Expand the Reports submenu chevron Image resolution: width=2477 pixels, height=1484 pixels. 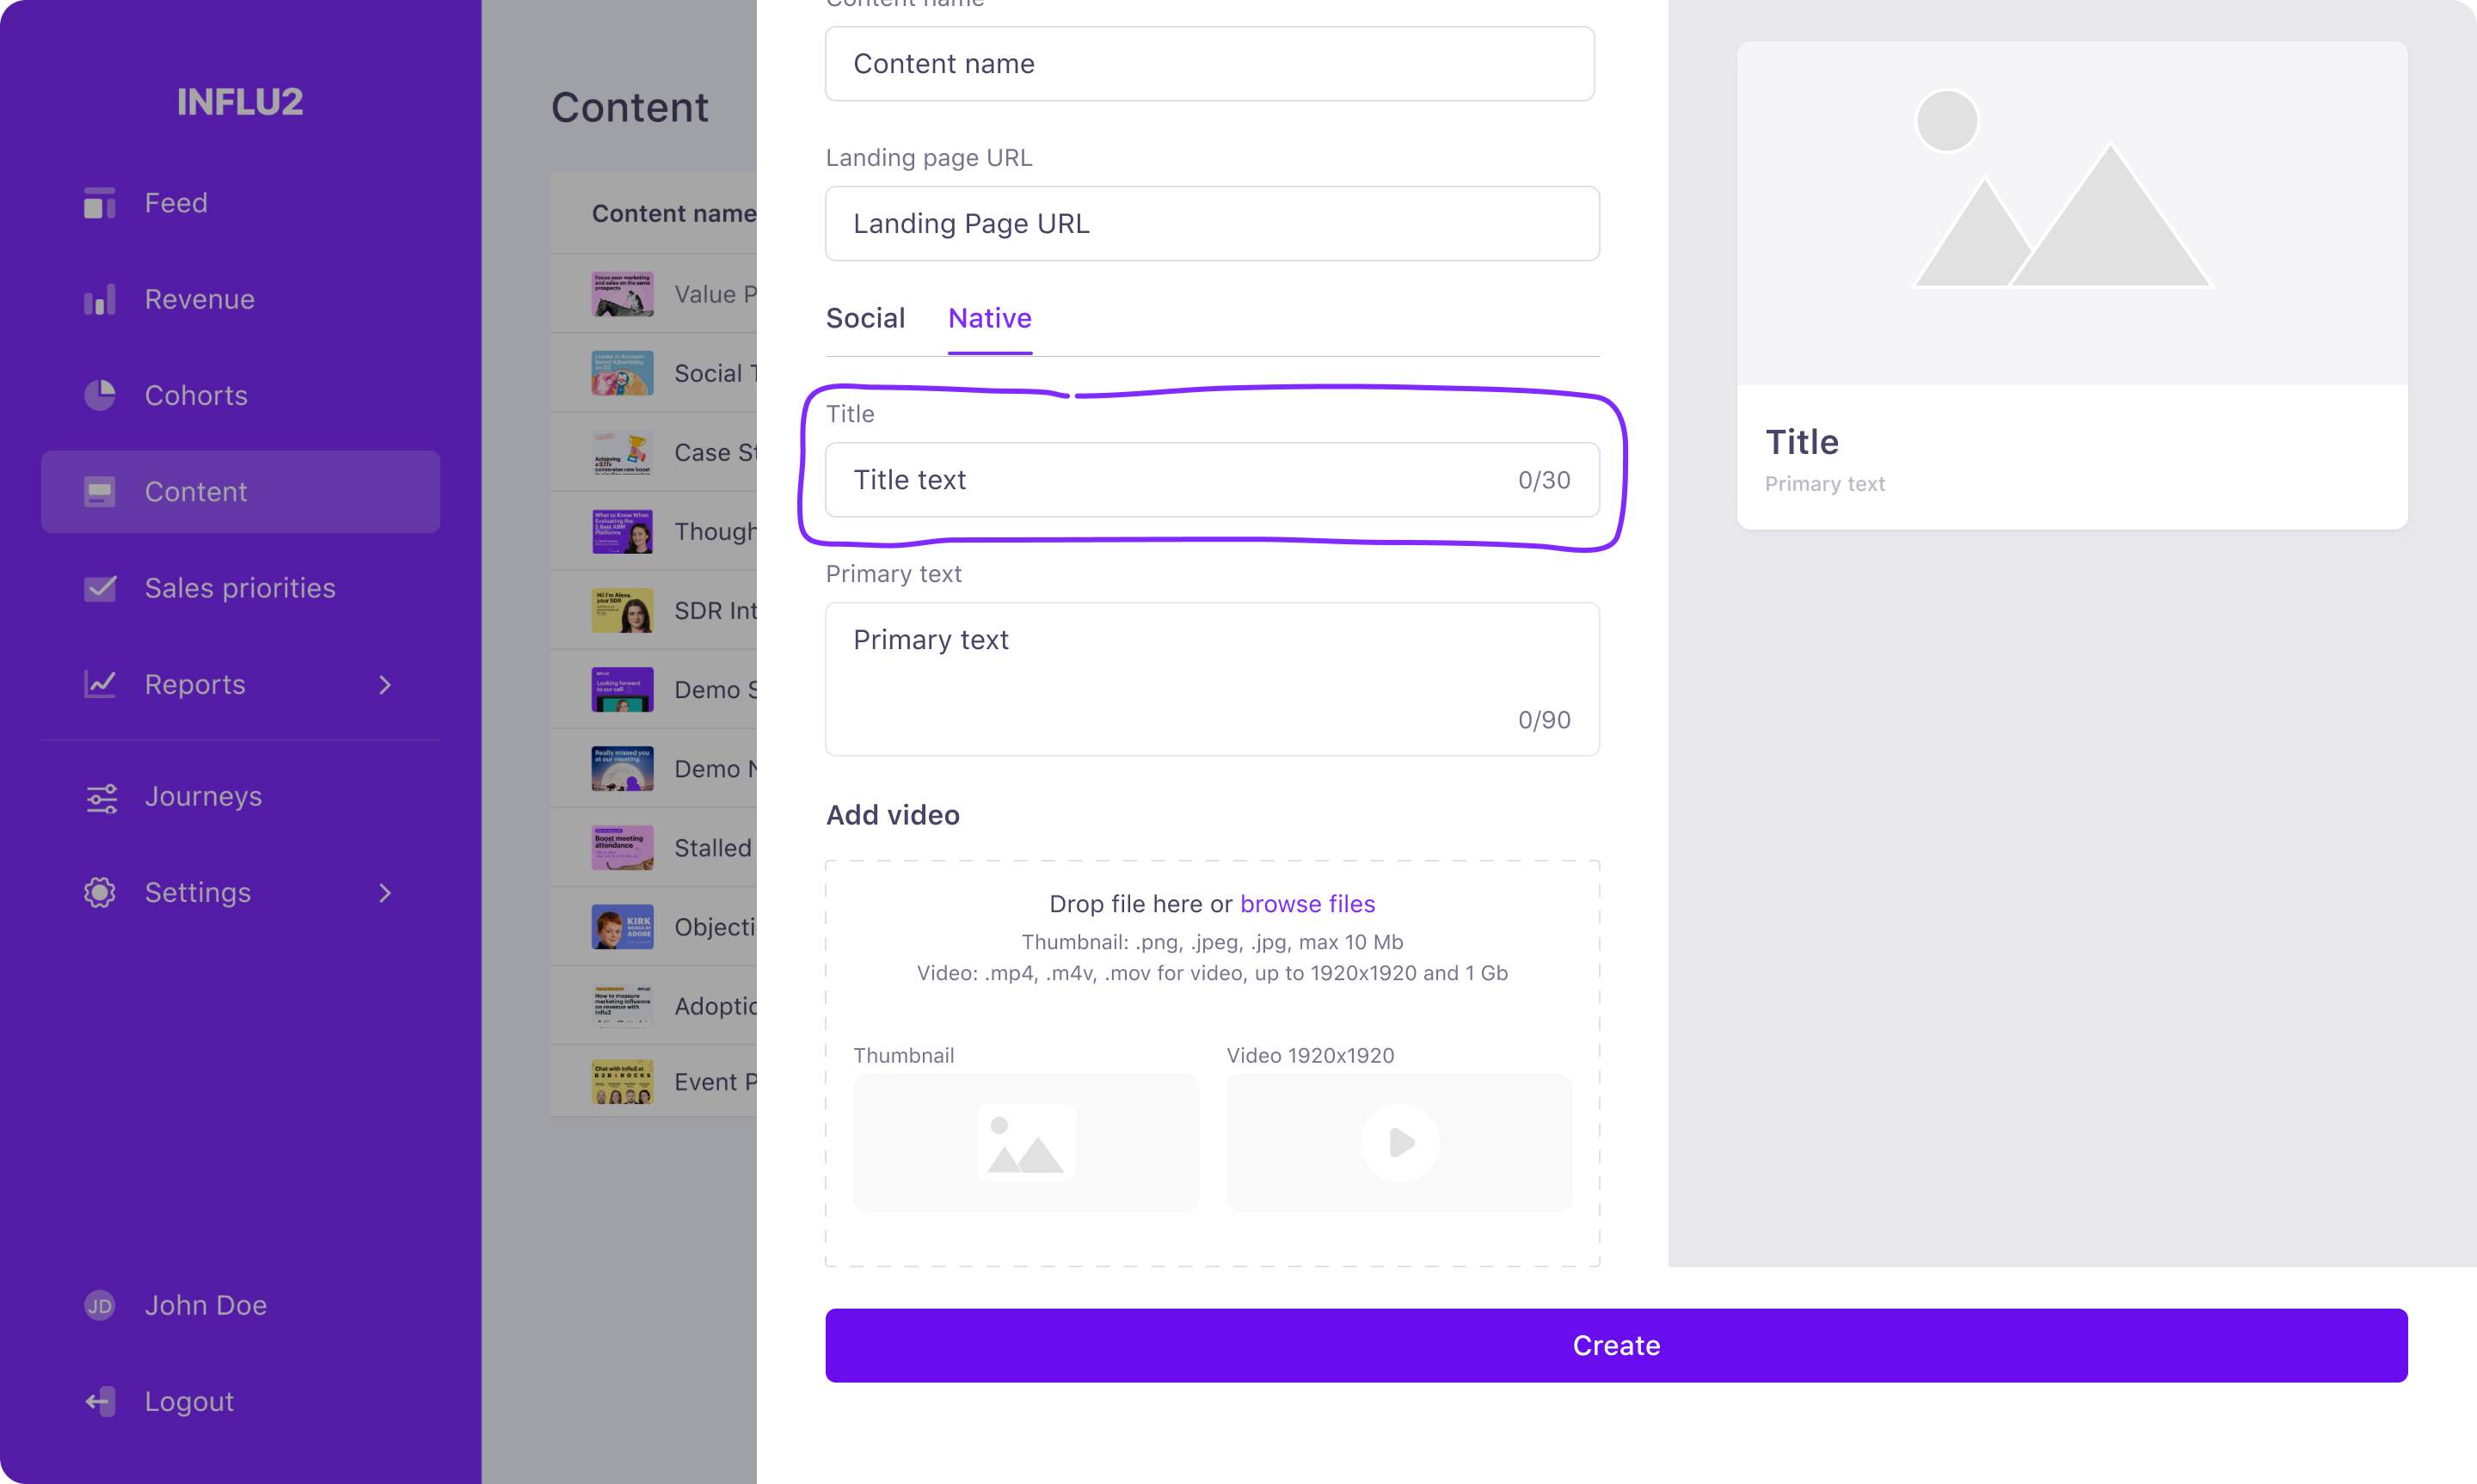[x=385, y=685]
